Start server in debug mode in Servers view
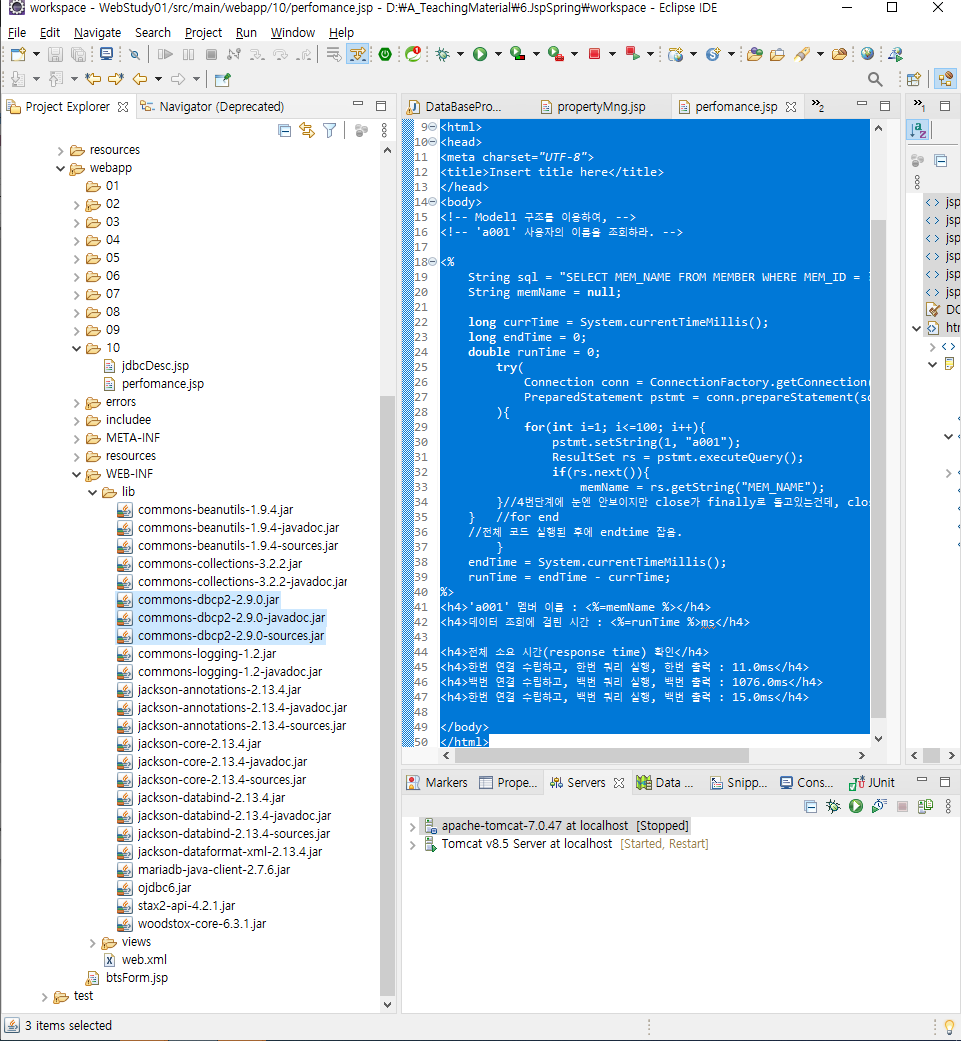This screenshot has height=1041, width=961. 833,806
